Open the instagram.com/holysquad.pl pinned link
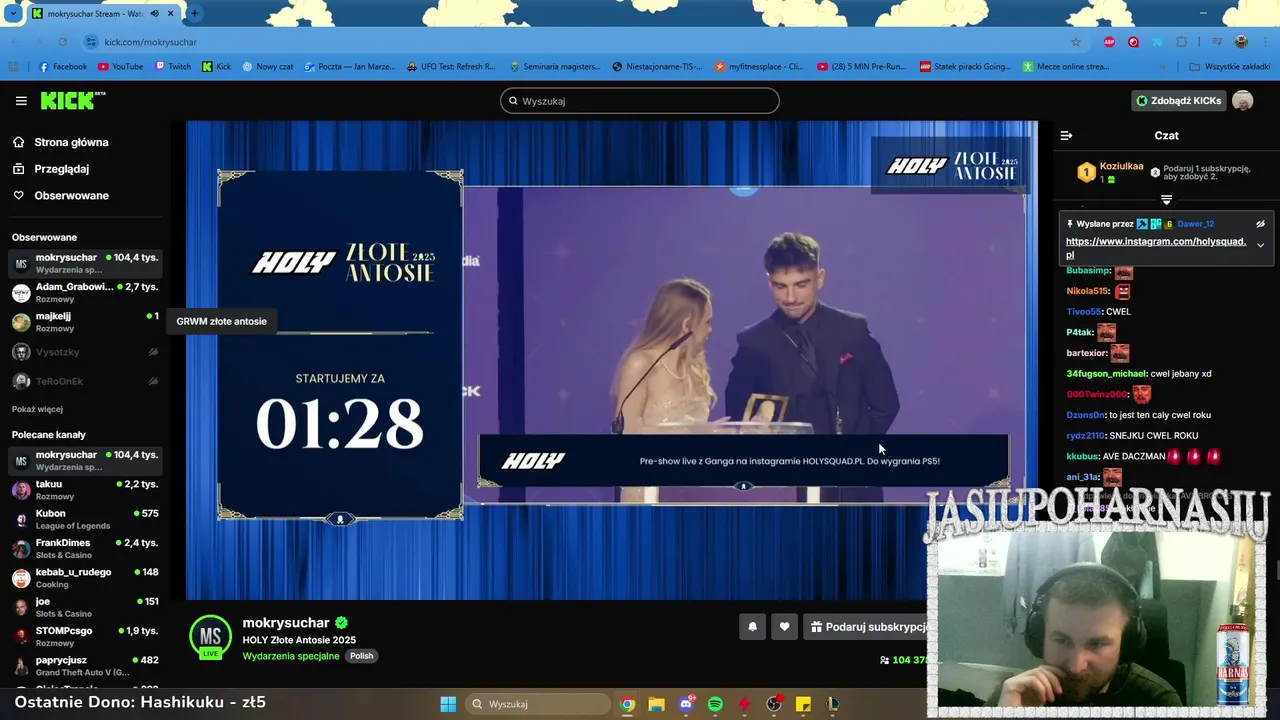This screenshot has width=1280, height=720. (1156, 248)
